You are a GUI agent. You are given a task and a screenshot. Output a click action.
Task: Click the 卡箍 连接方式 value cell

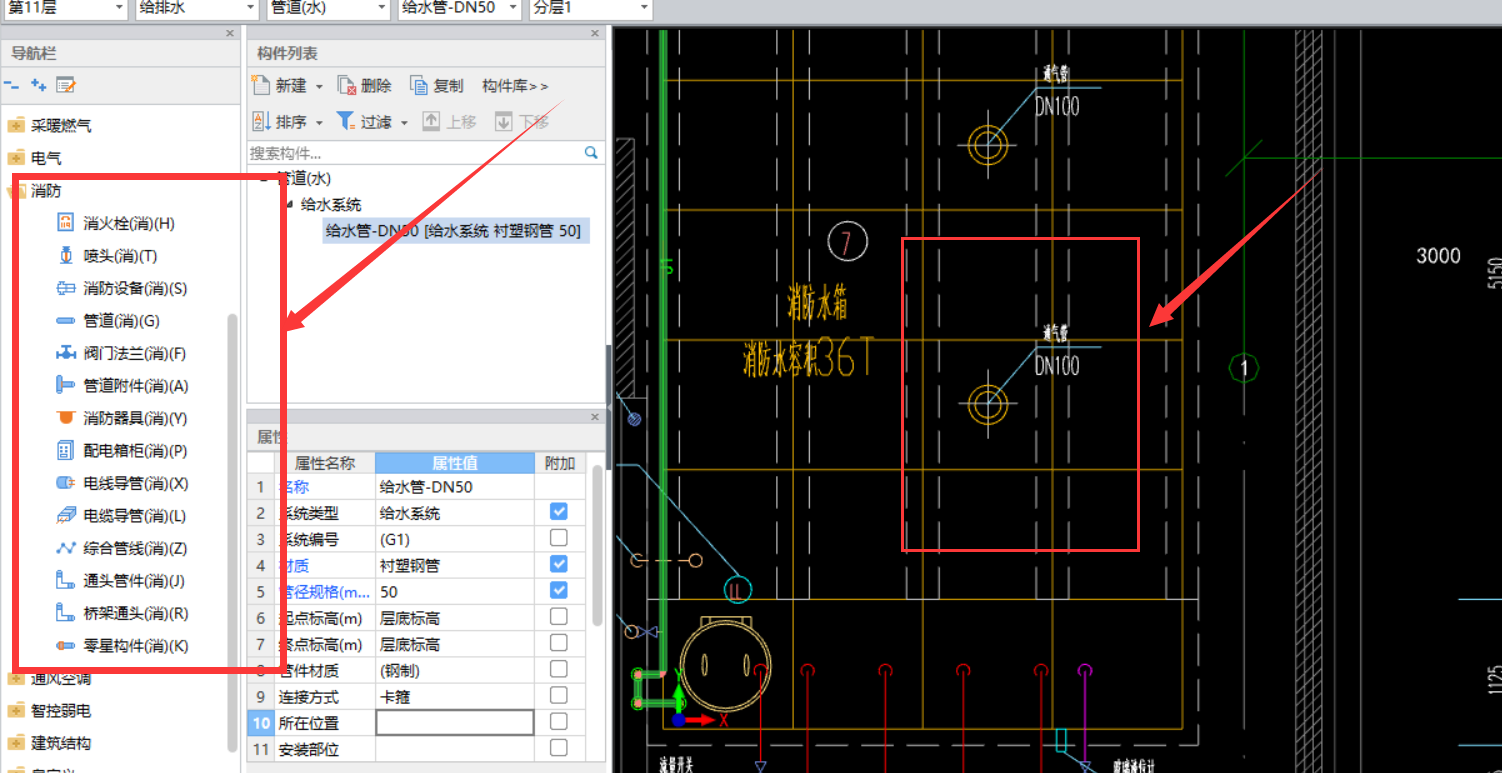coord(455,696)
